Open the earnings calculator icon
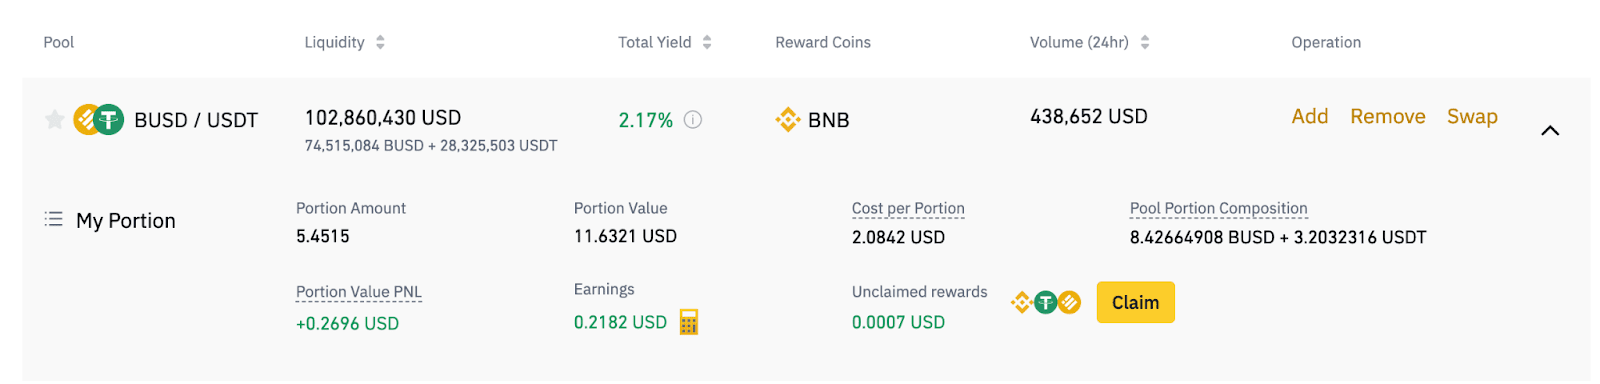 click(689, 322)
